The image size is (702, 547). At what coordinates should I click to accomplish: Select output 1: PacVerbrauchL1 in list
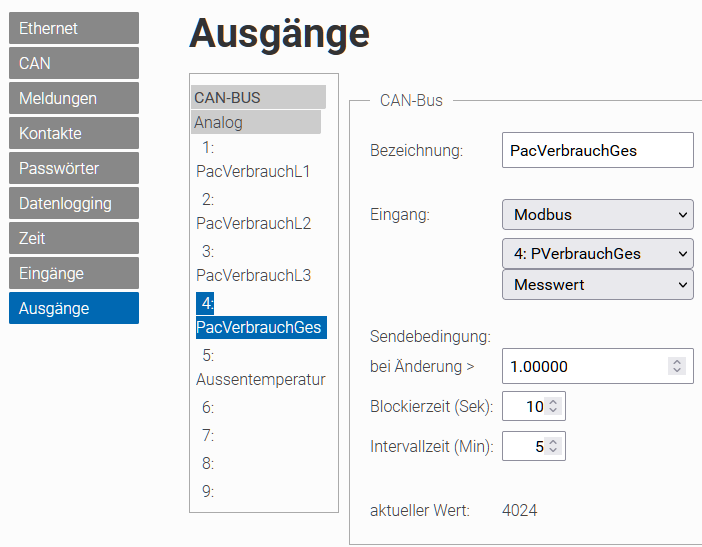(x=253, y=159)
